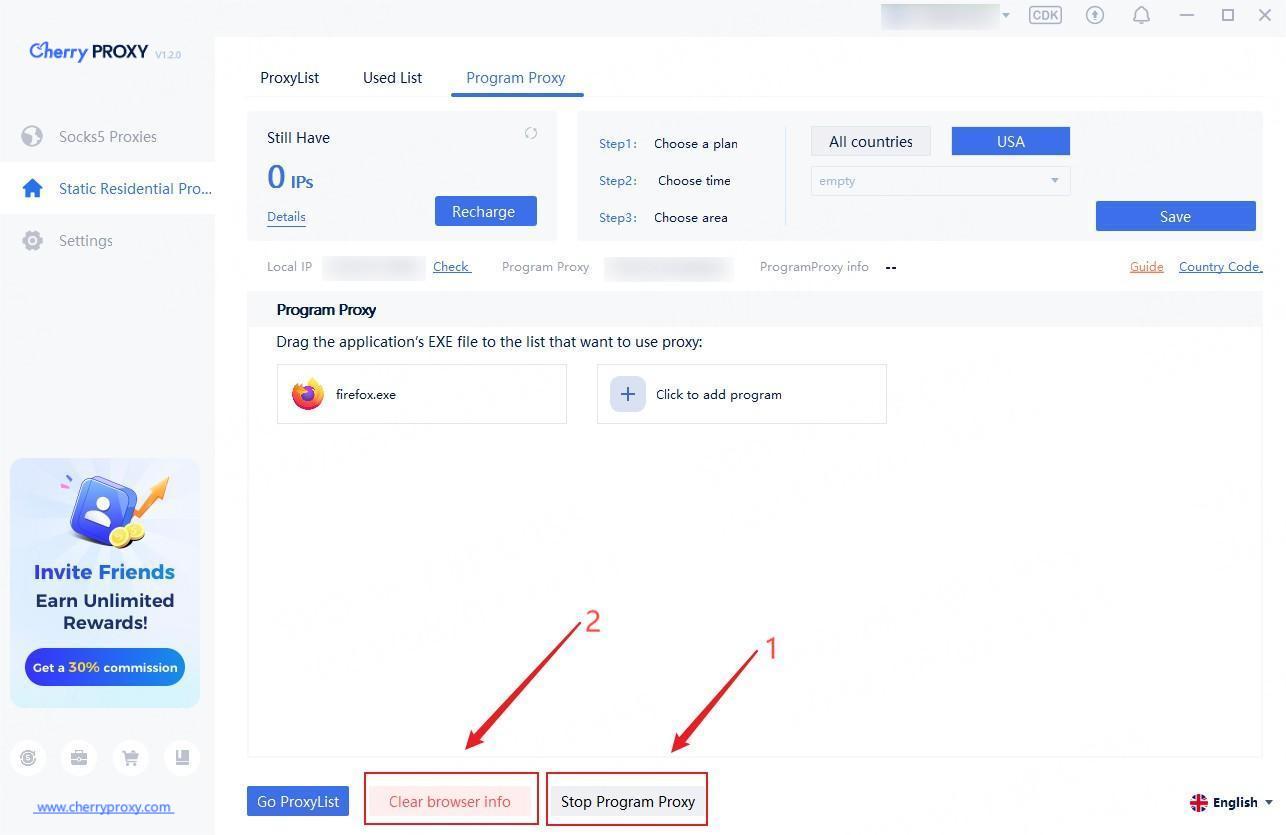Open the English language selector
The width and height of the screenshot is (1286, 835).
coord(1231,802)
